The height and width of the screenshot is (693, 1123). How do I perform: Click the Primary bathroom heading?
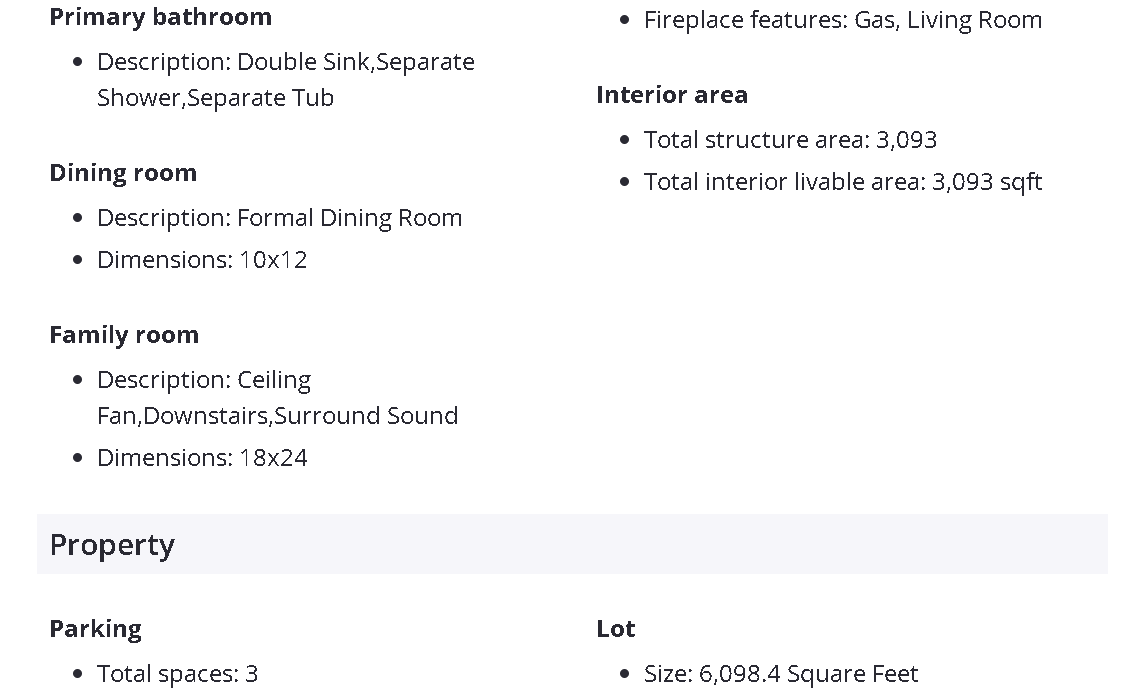tap(160, 17)
